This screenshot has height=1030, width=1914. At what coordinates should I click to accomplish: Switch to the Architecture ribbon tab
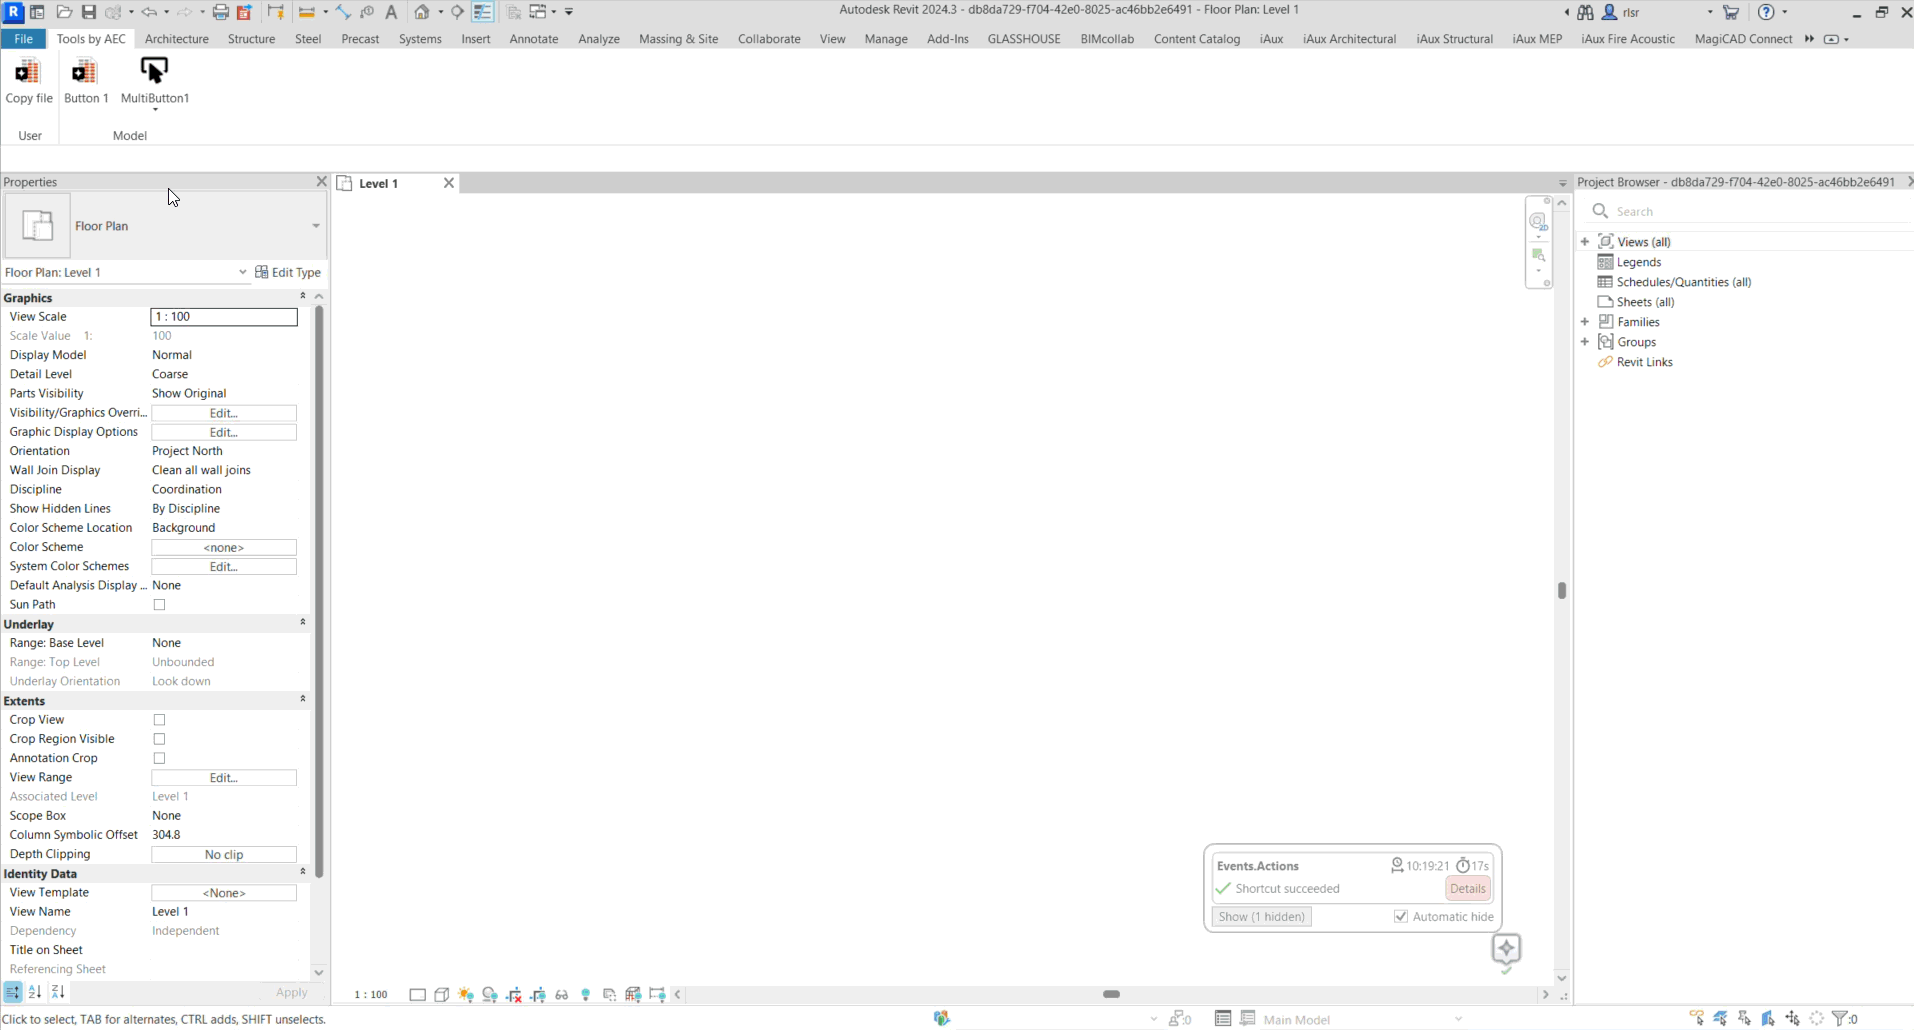point(176,38)
